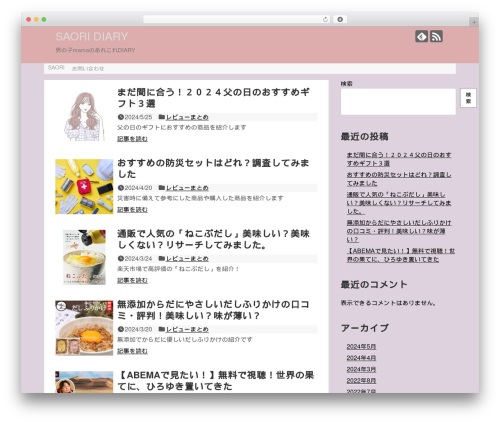The image size is (500, 423).
Task: Select excerpt 無添加でからだに優しいだしふりかけの紹介です
Action: click(x=185, y=339)
